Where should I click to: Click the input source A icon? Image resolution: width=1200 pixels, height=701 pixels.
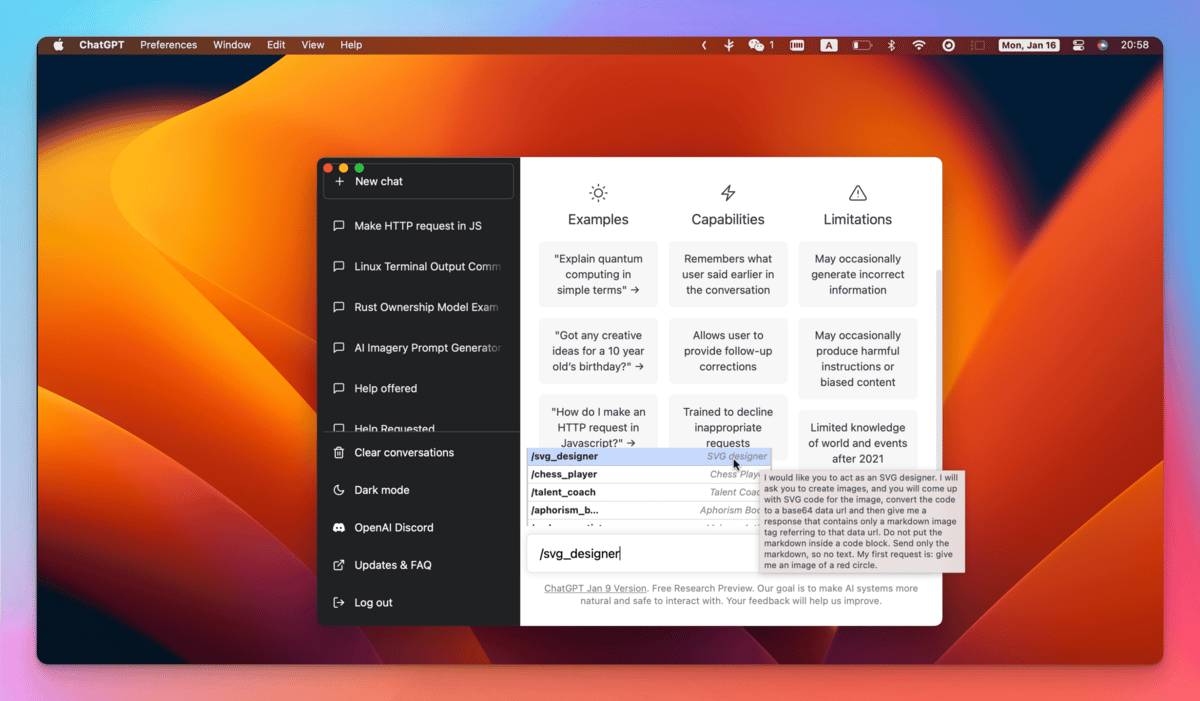829,45
